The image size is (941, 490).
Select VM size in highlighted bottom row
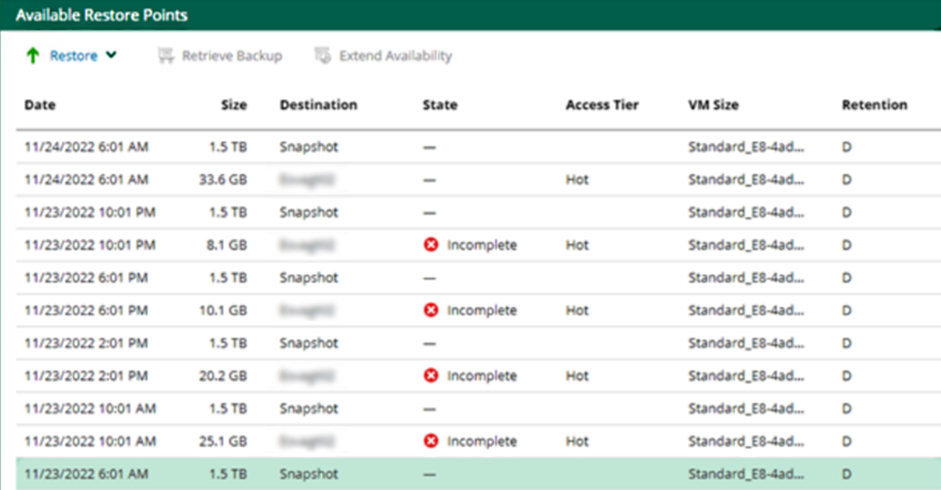(x=746, y=474)
